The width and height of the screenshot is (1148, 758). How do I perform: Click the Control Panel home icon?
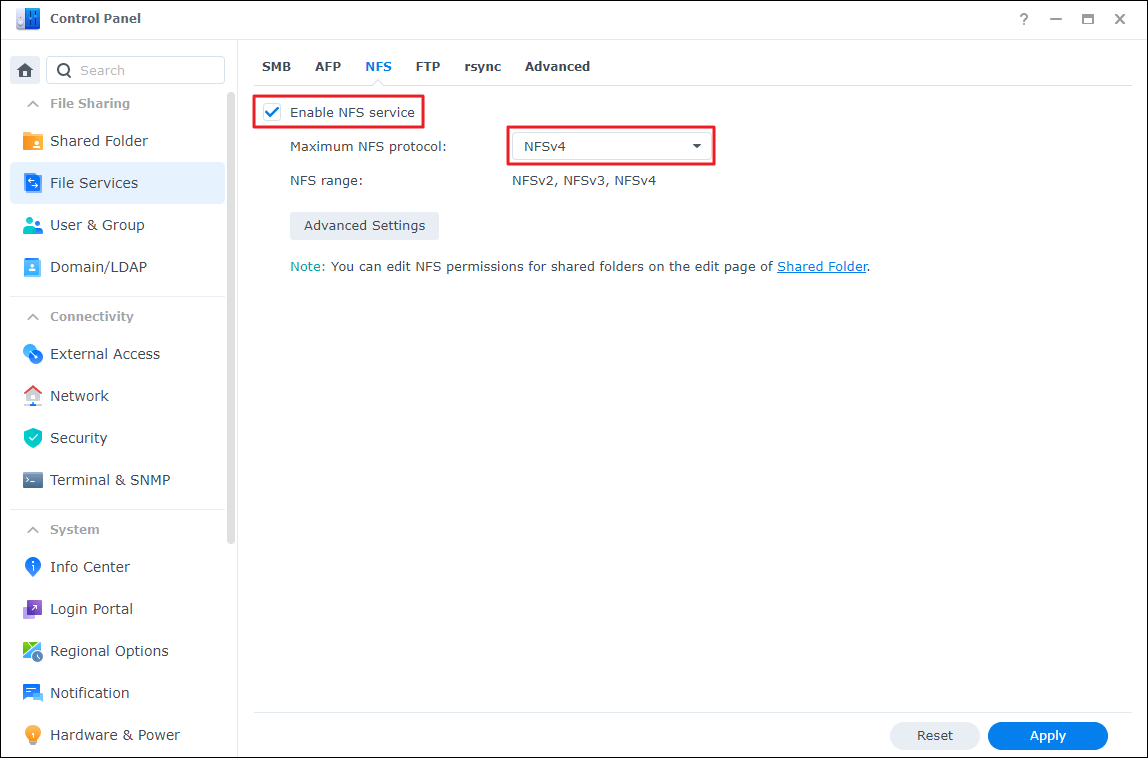click(24, 69)
